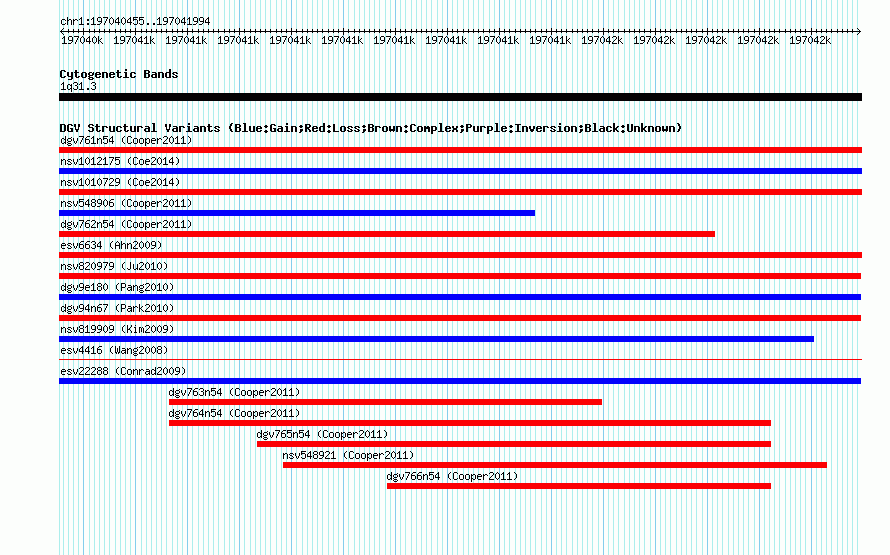Select the blue bar under dgv9e180
Image resolution: width=890 pixels, height=555 pixels.
tap(460, 297)
